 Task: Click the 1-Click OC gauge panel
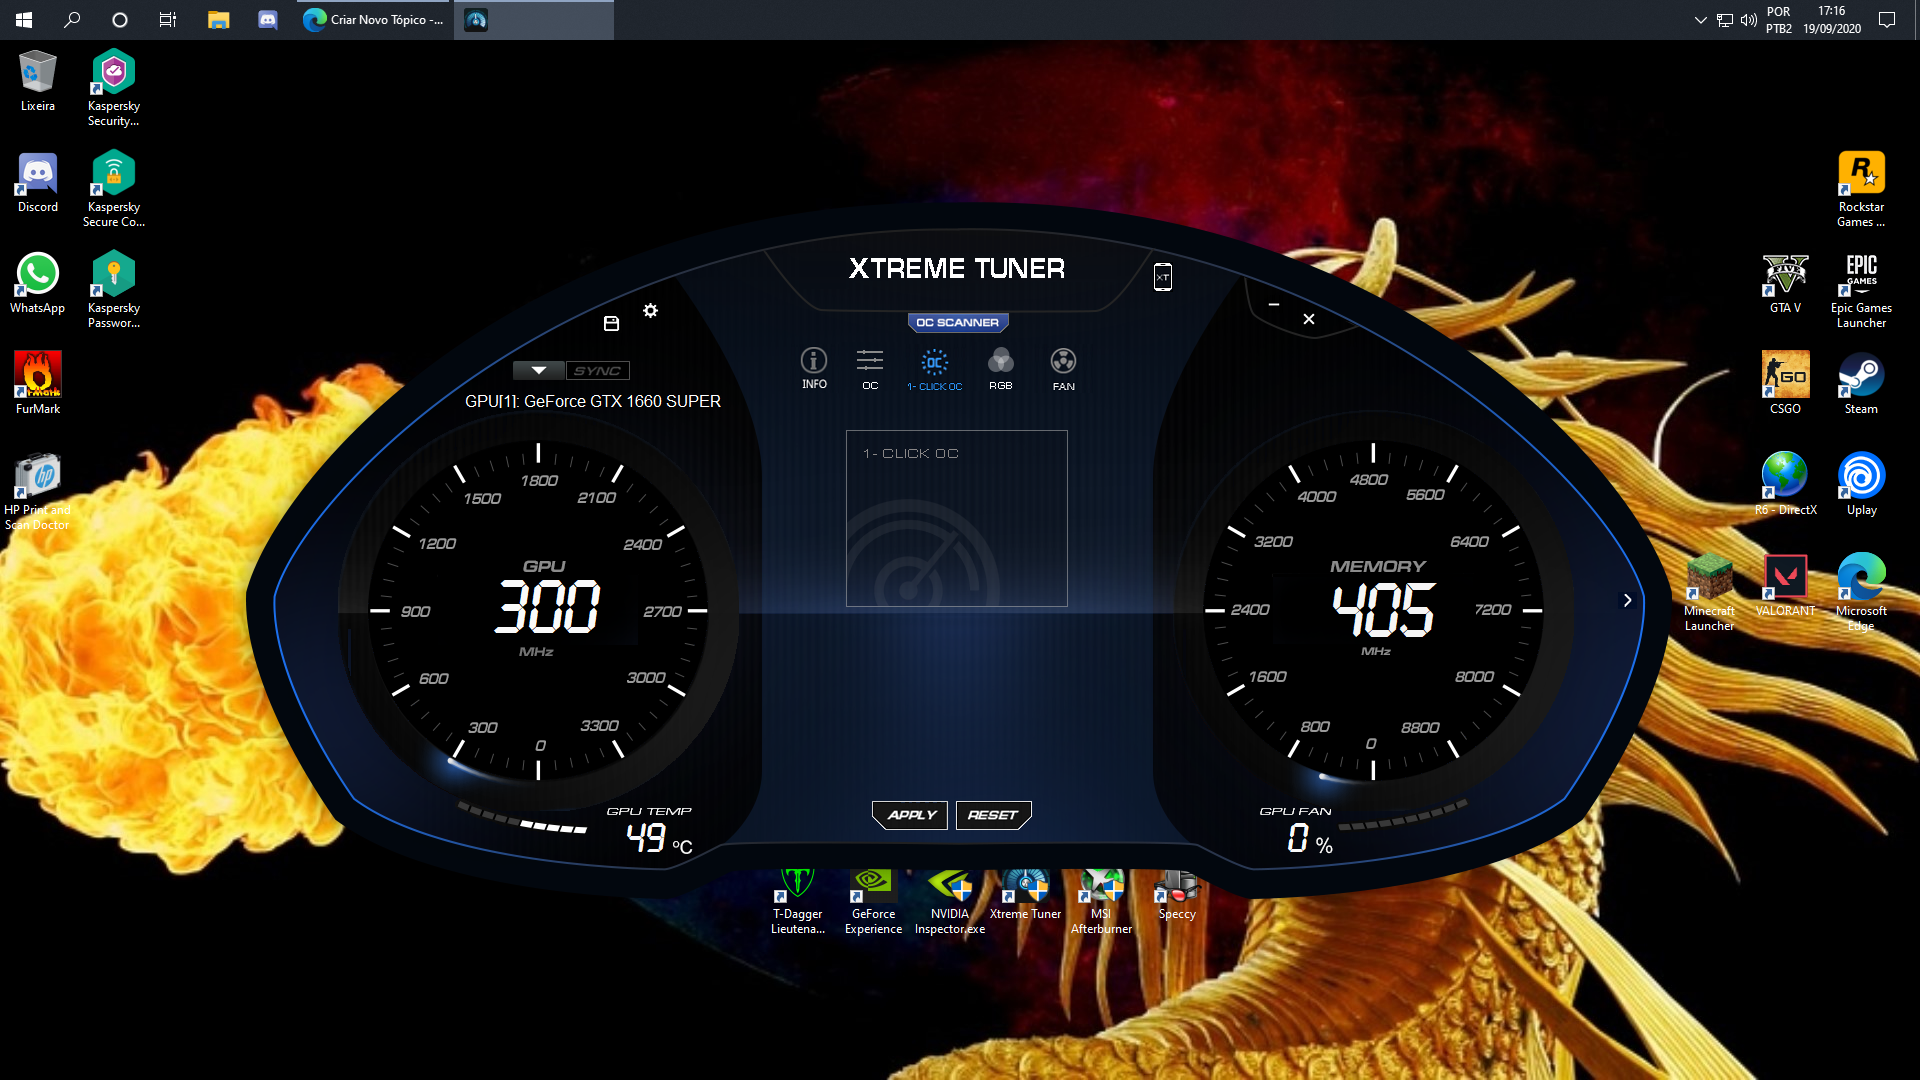pyautogui.click(x=956, y=518)
